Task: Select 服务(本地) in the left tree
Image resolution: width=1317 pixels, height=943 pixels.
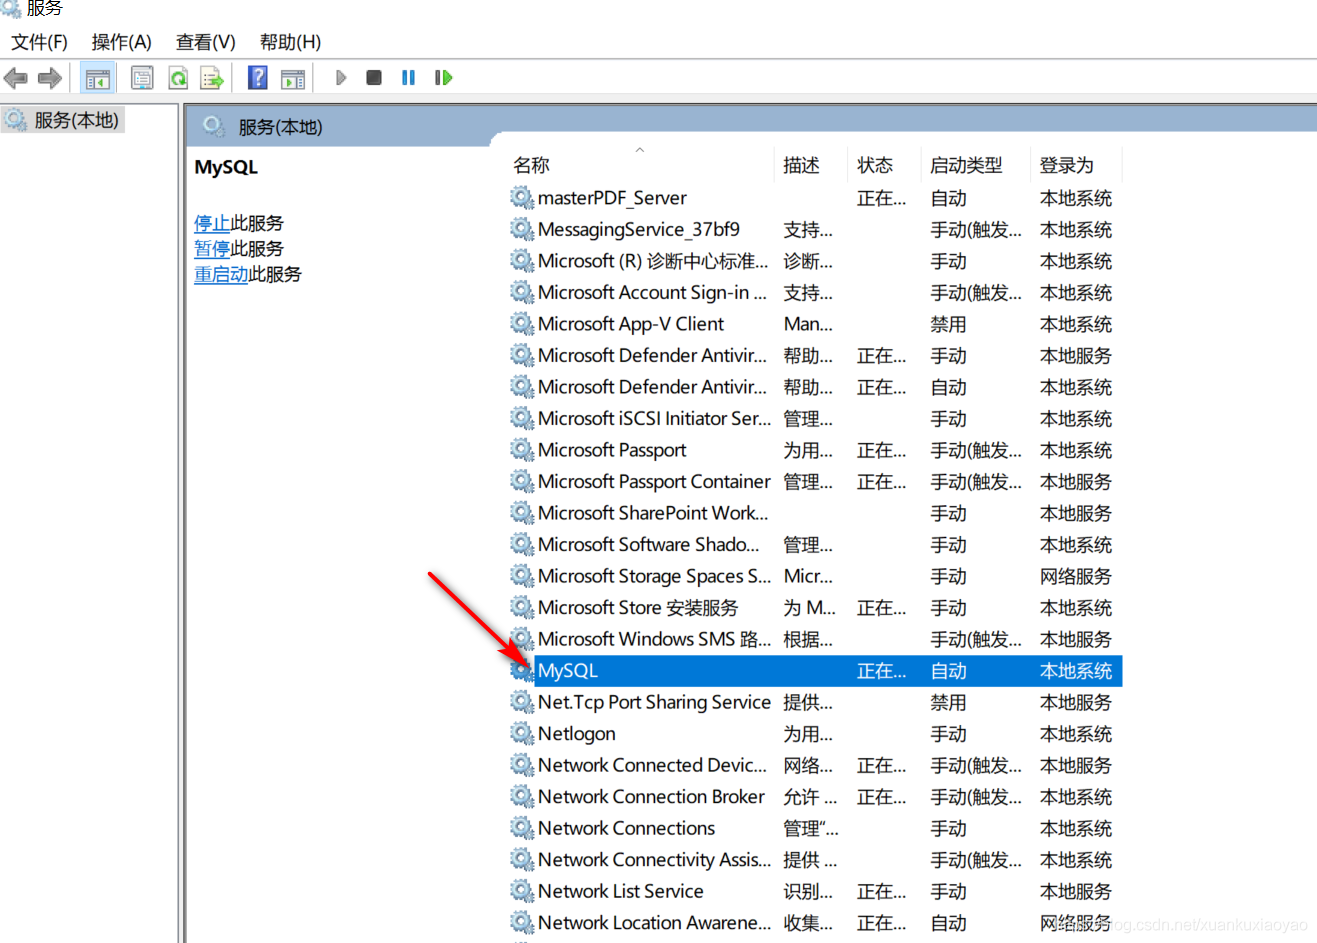Action: (x=76, y=120)
